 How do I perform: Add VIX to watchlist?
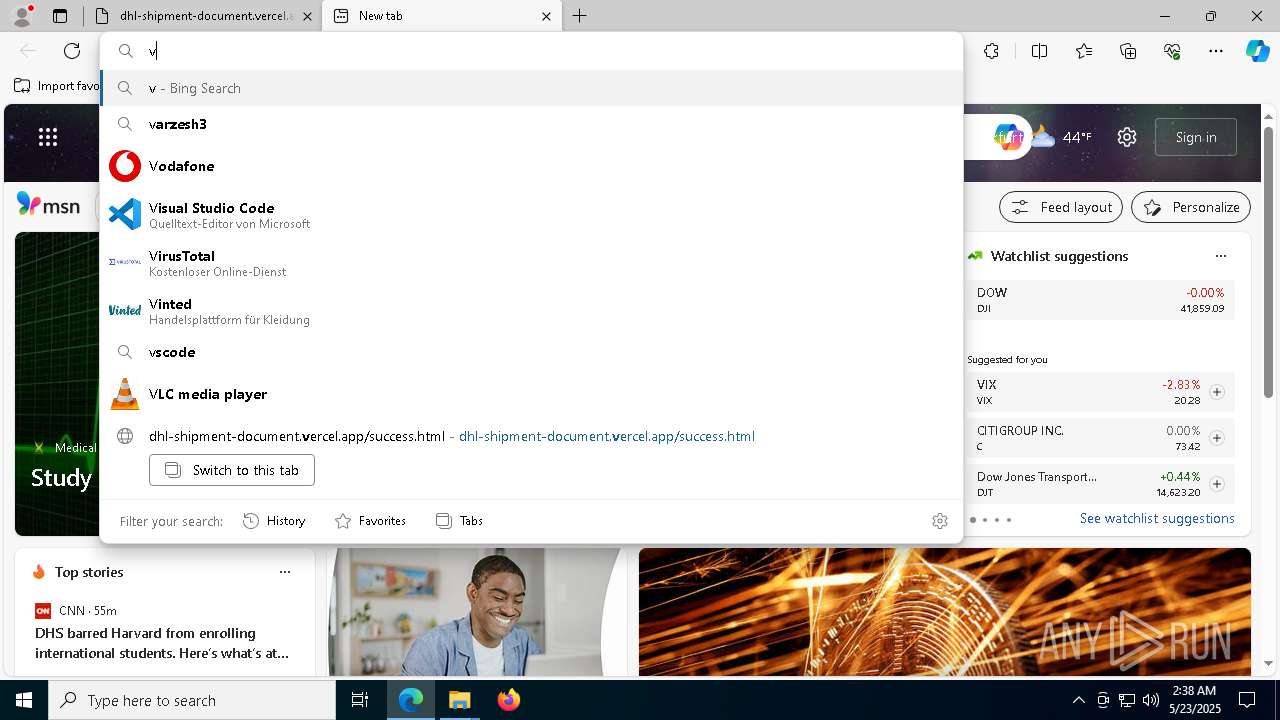pos(1217,392)
